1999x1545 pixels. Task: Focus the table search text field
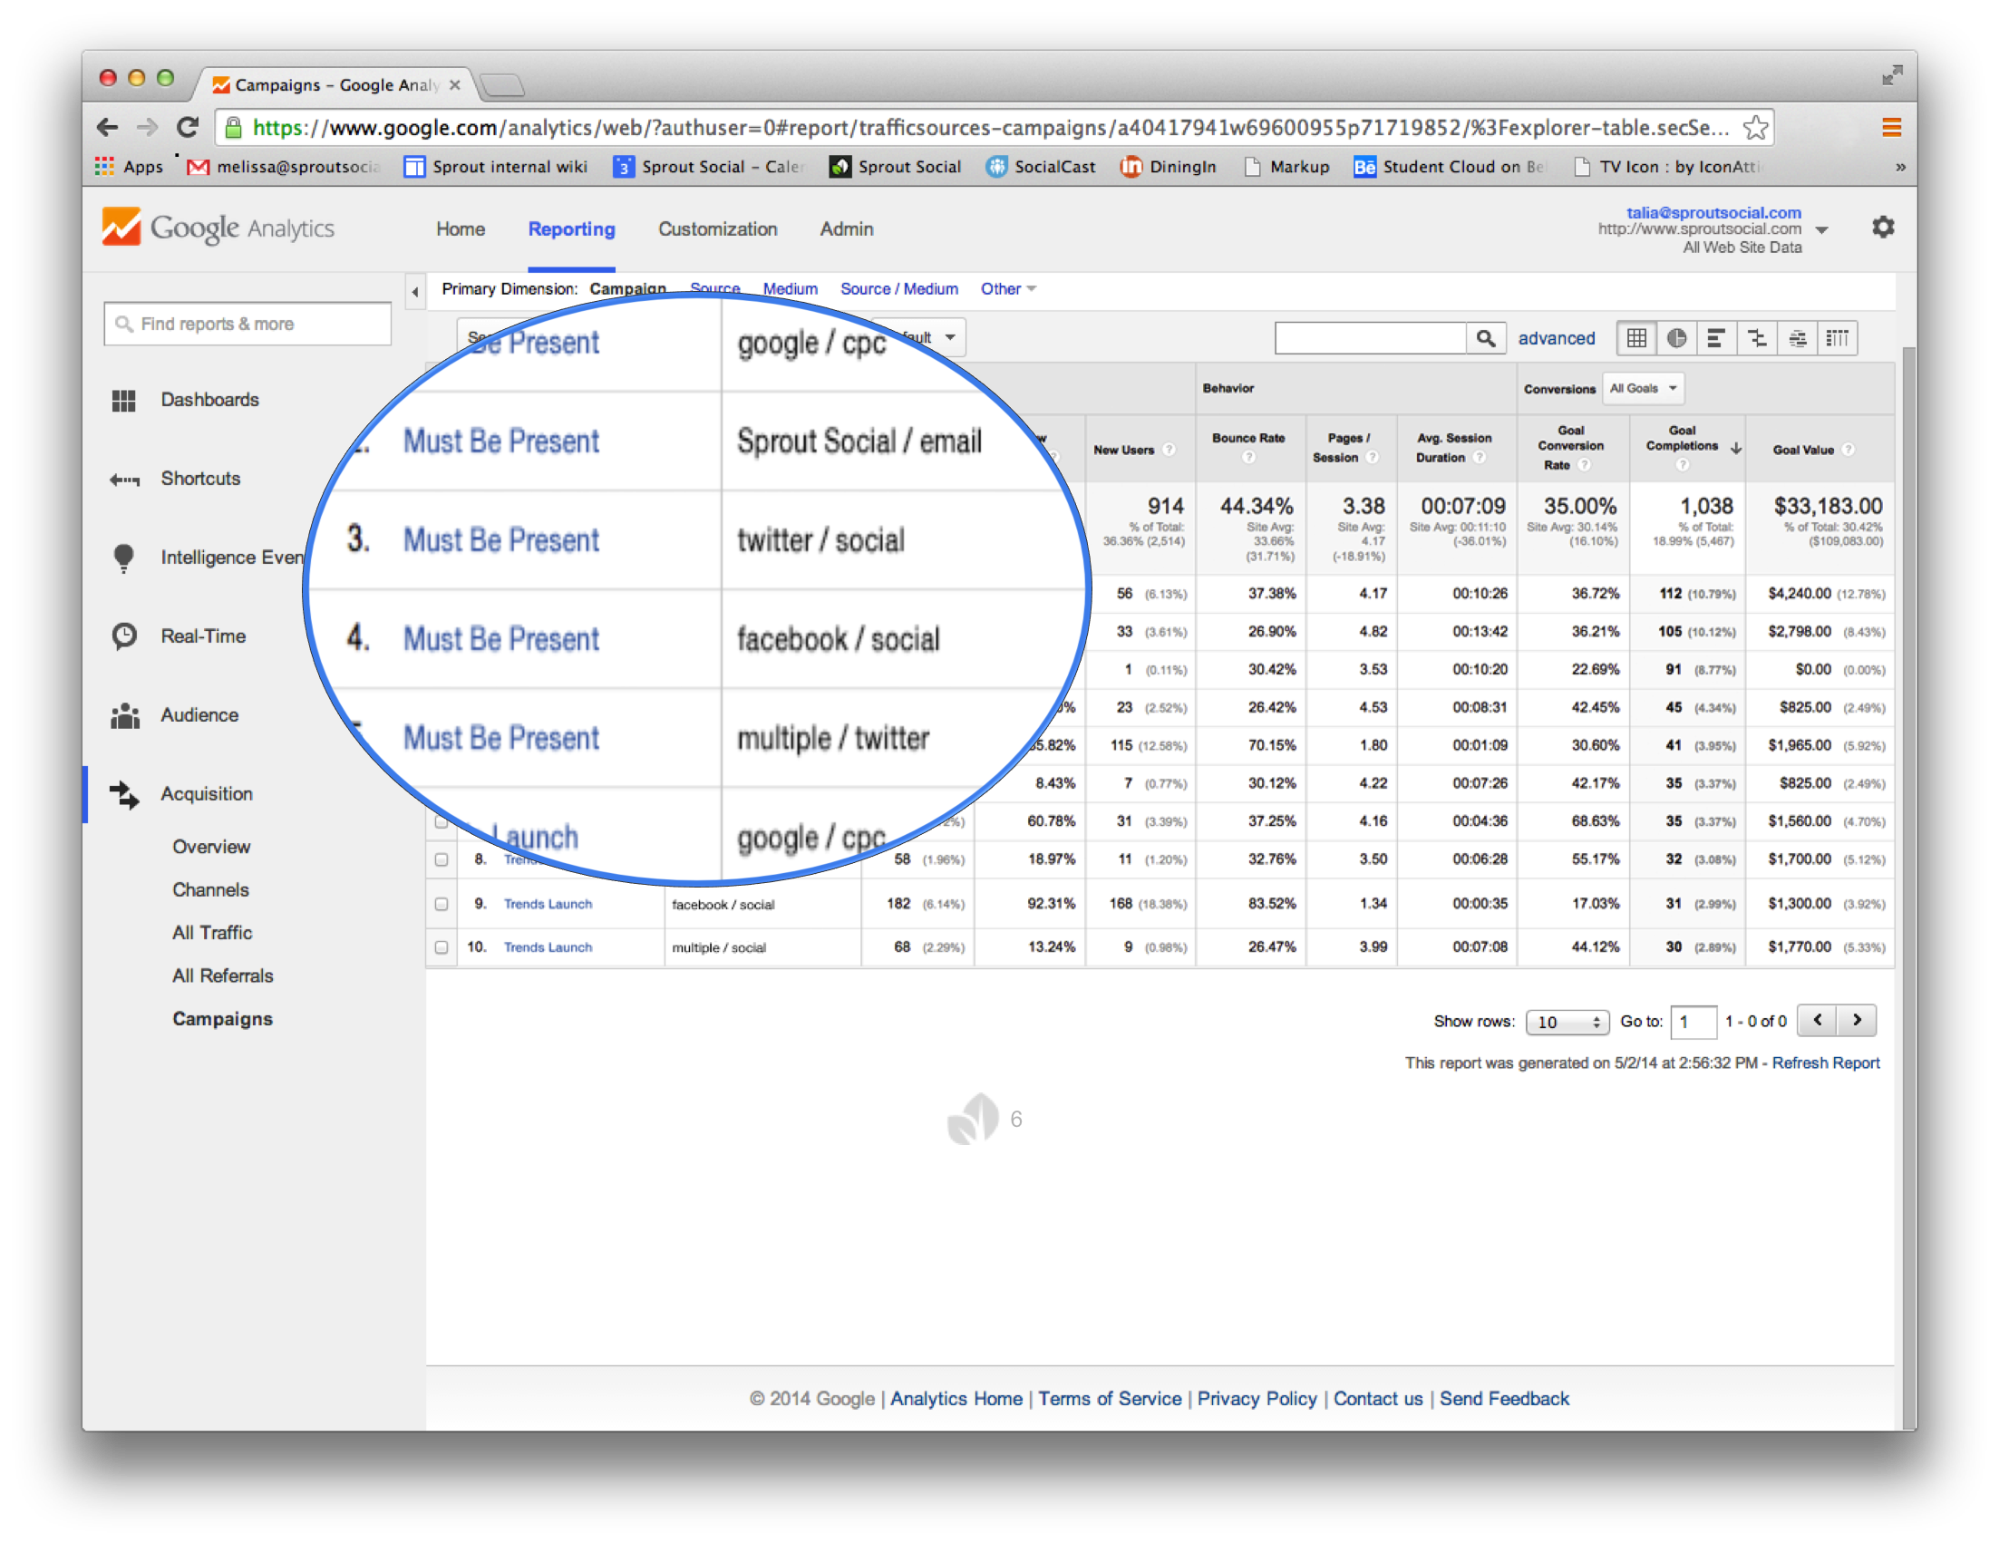[1370, 338]
